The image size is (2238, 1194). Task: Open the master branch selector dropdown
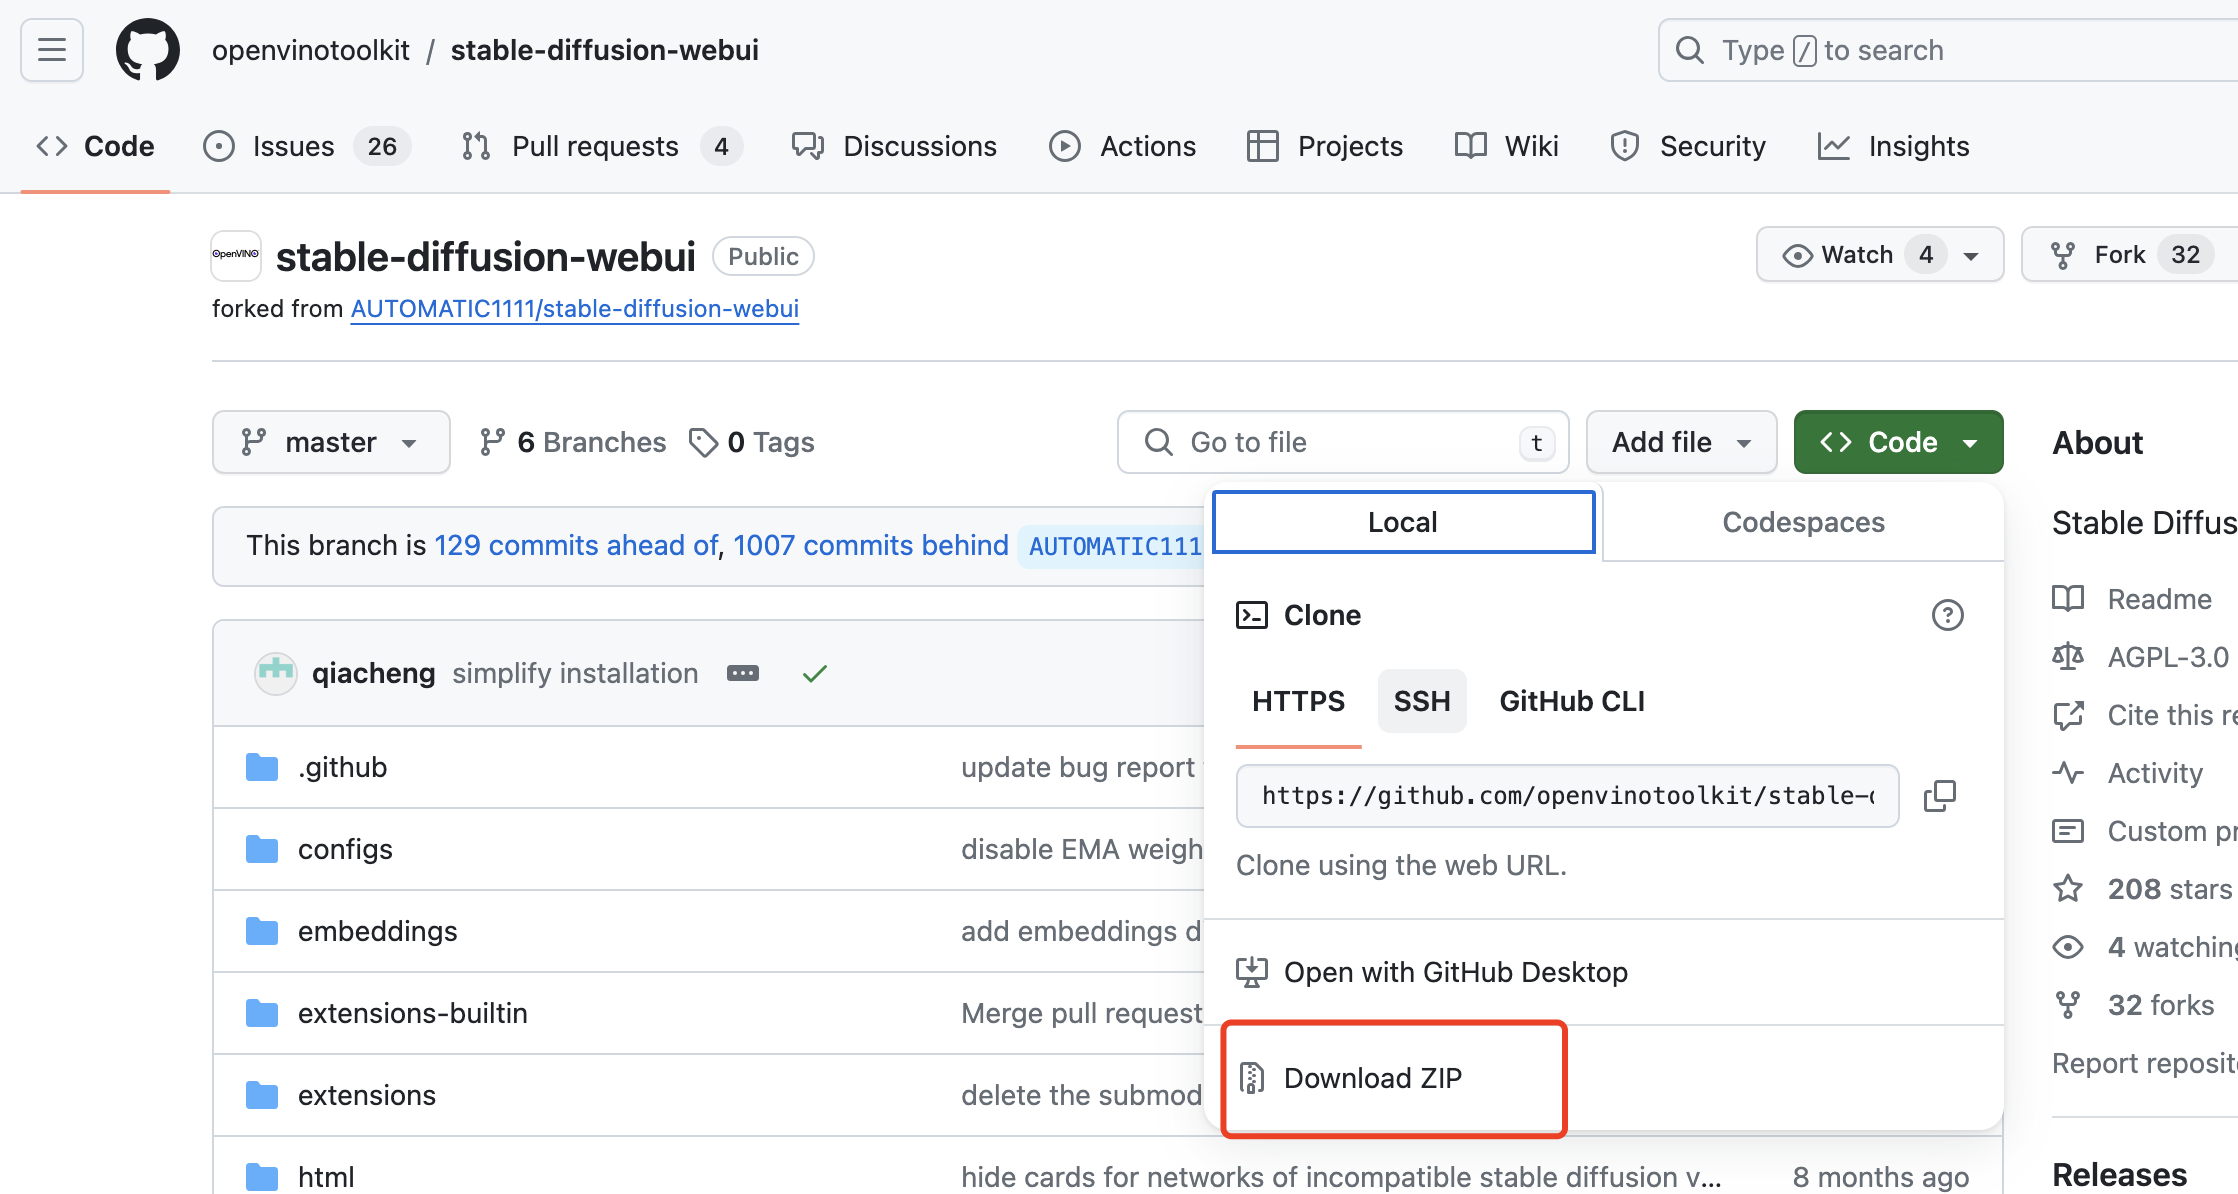coord(331,442)
